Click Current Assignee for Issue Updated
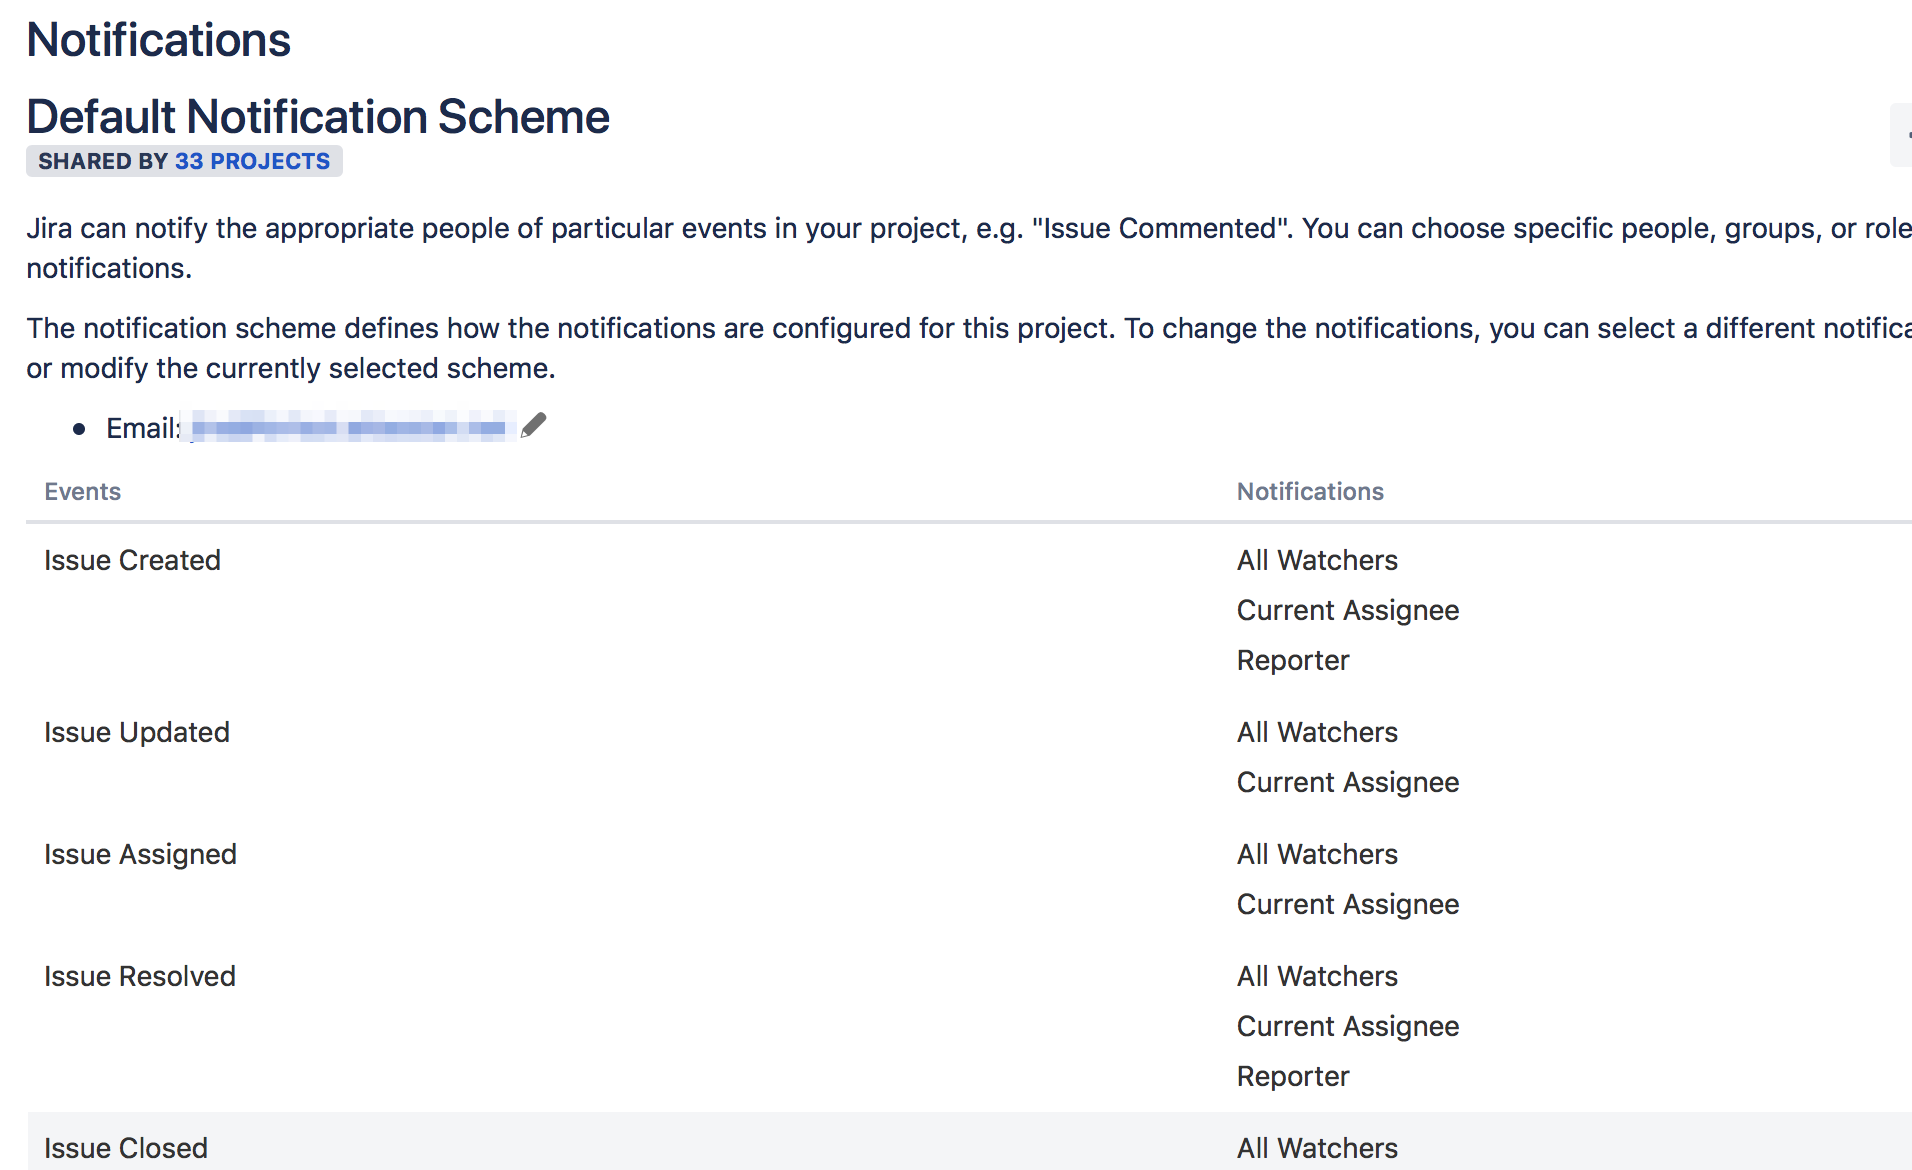This screenshot has width=1912, height=1170. pos(1348,782)
